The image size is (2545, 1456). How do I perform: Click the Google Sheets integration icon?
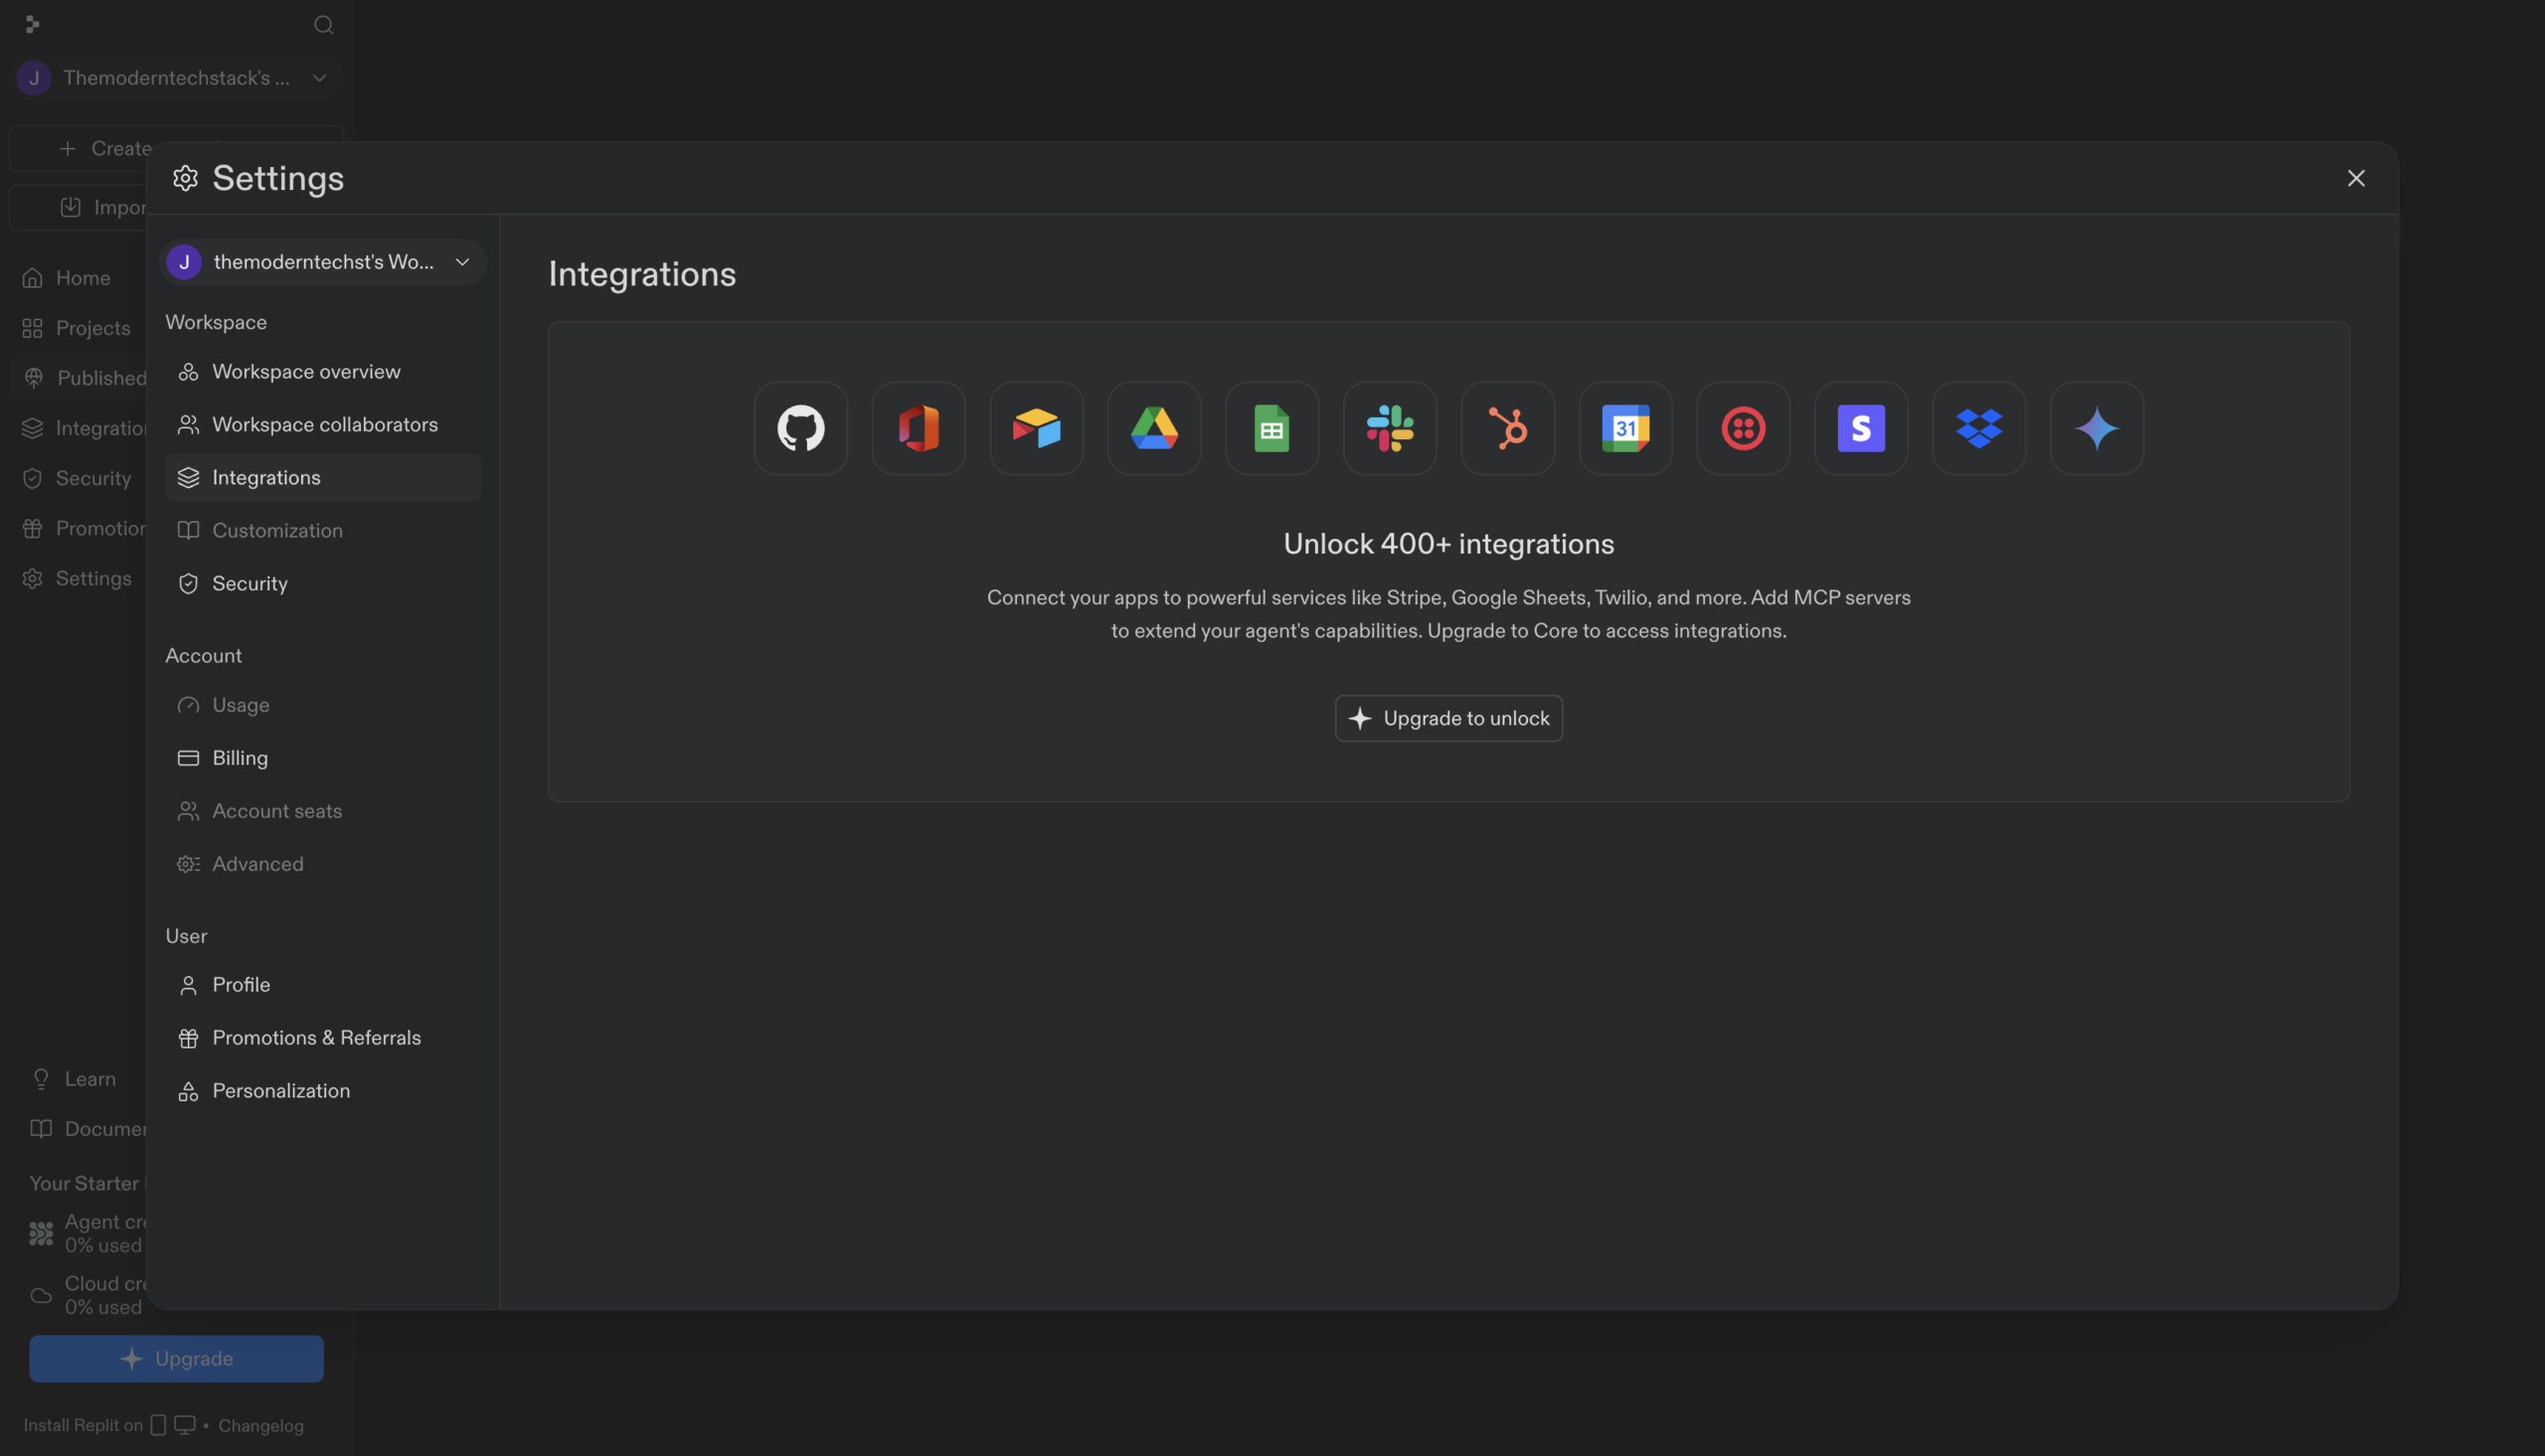pos(1272,428)
